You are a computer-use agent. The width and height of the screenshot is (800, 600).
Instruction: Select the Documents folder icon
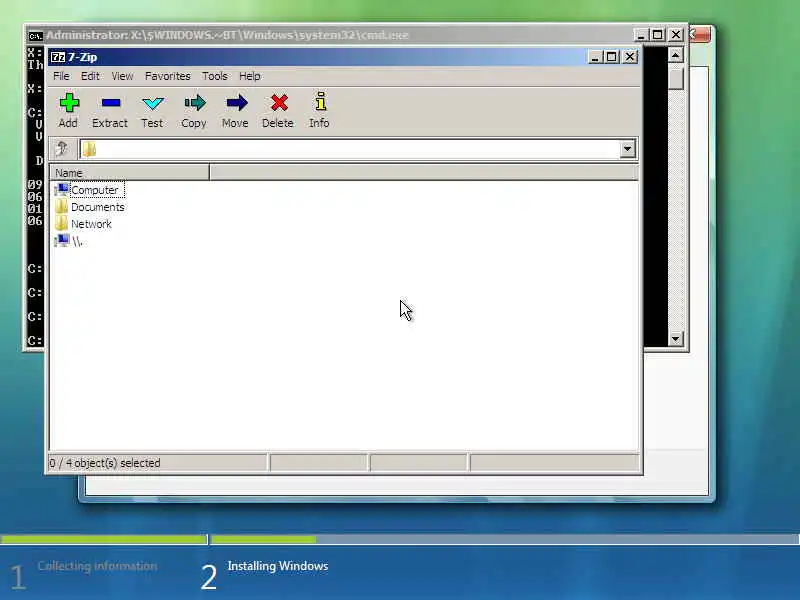coord(62,207)
